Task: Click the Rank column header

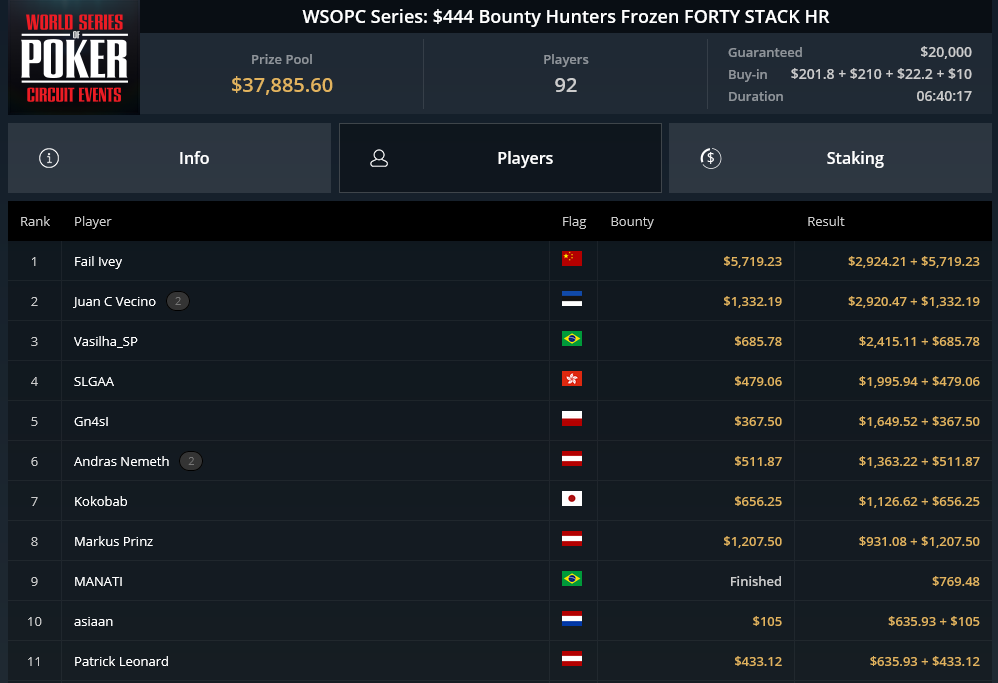Action: [35, 222]
